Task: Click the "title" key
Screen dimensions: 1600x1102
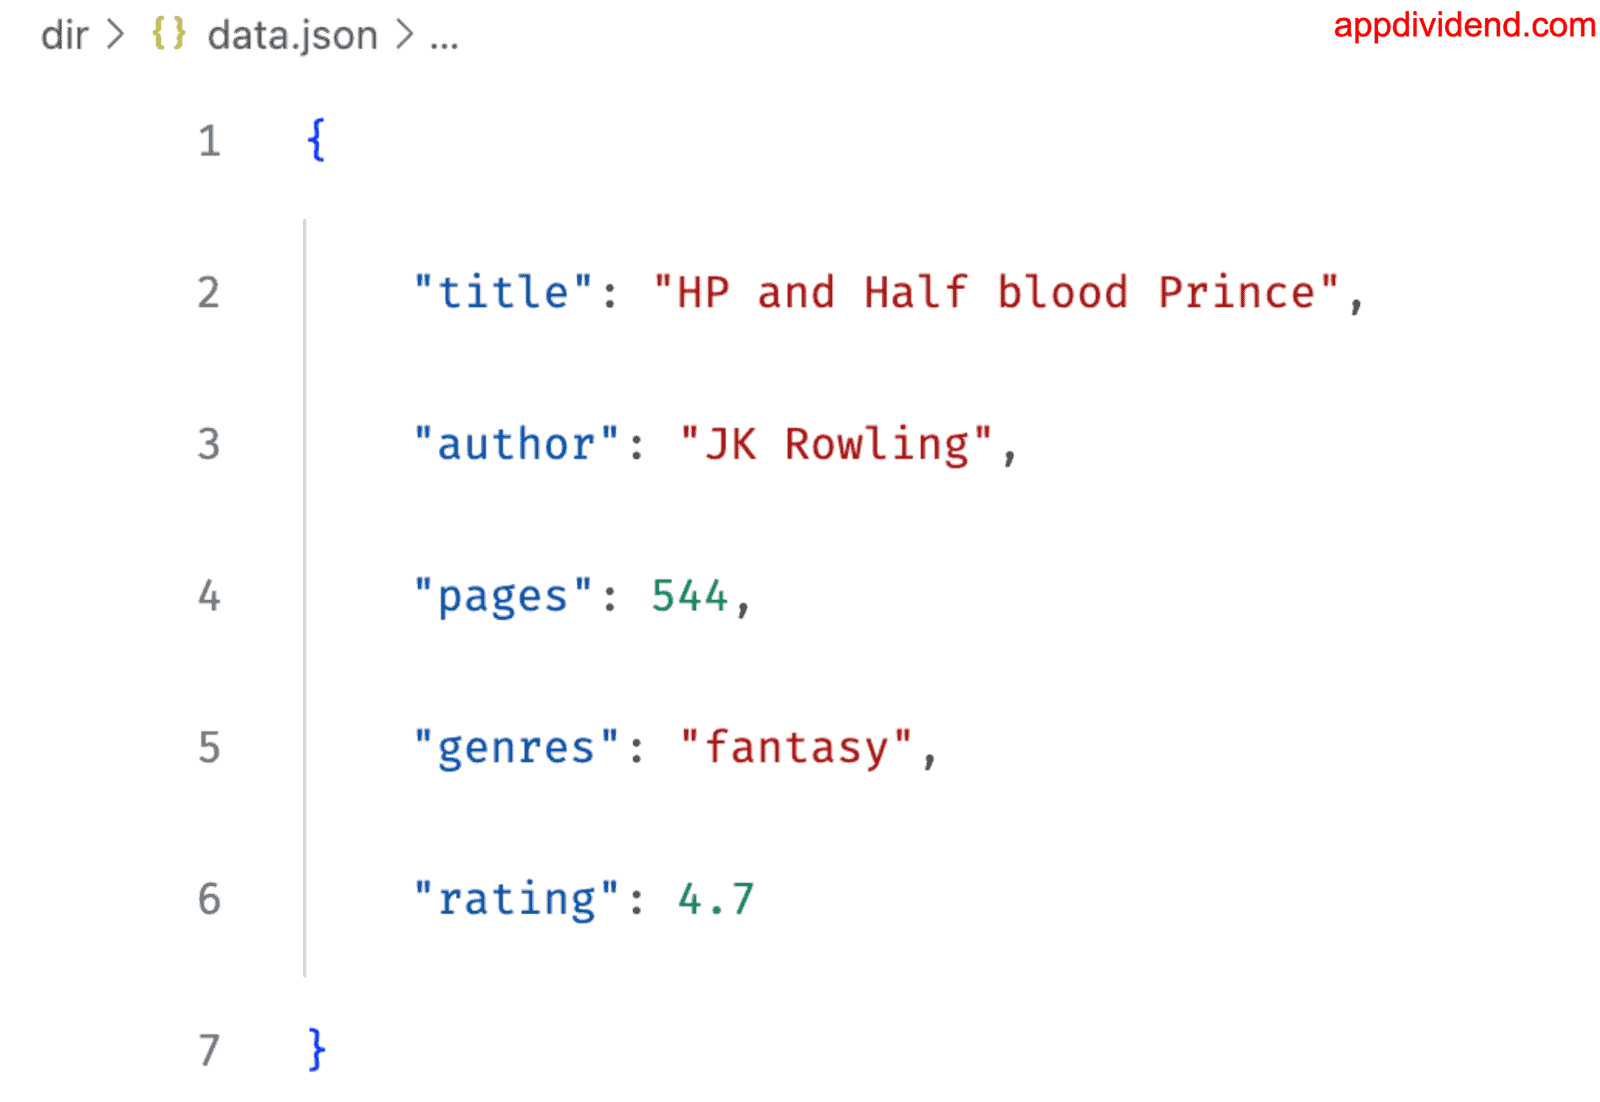Action: coord(504,293)
